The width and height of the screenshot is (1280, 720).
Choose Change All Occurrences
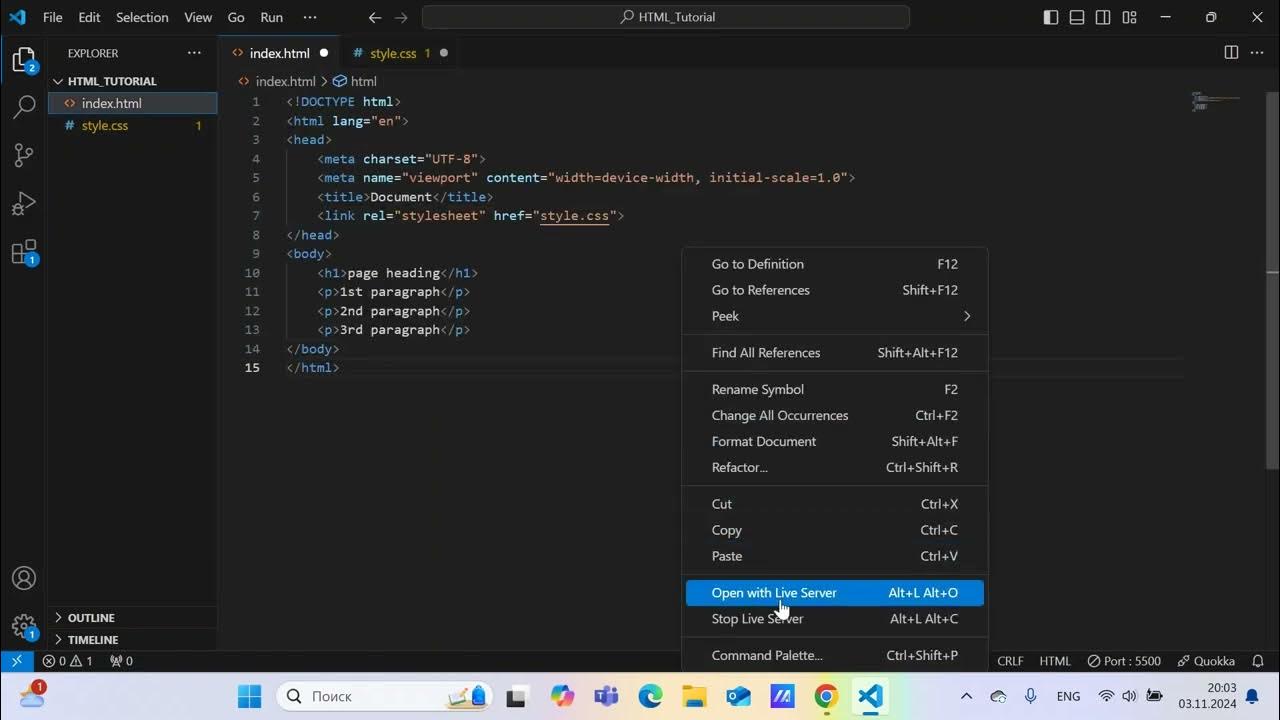[835, 416]
